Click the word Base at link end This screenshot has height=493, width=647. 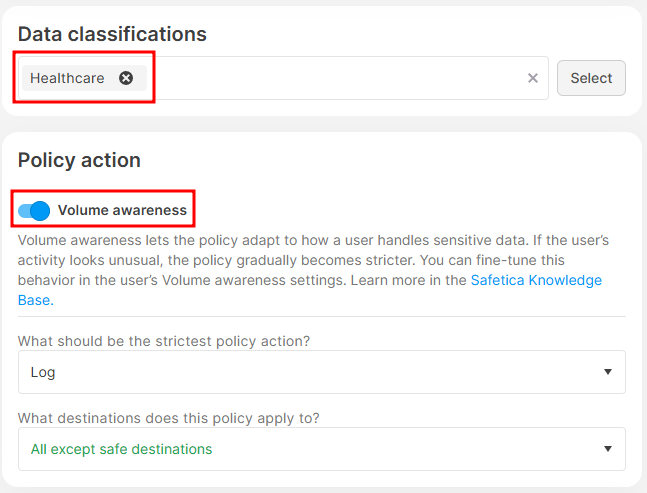[35, 299]
